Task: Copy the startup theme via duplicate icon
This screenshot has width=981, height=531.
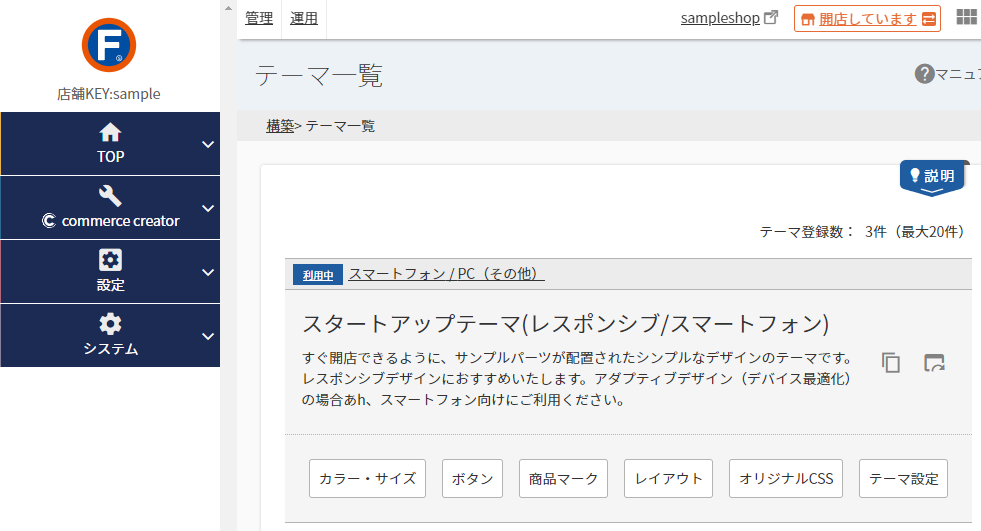Action: [891, 363]
